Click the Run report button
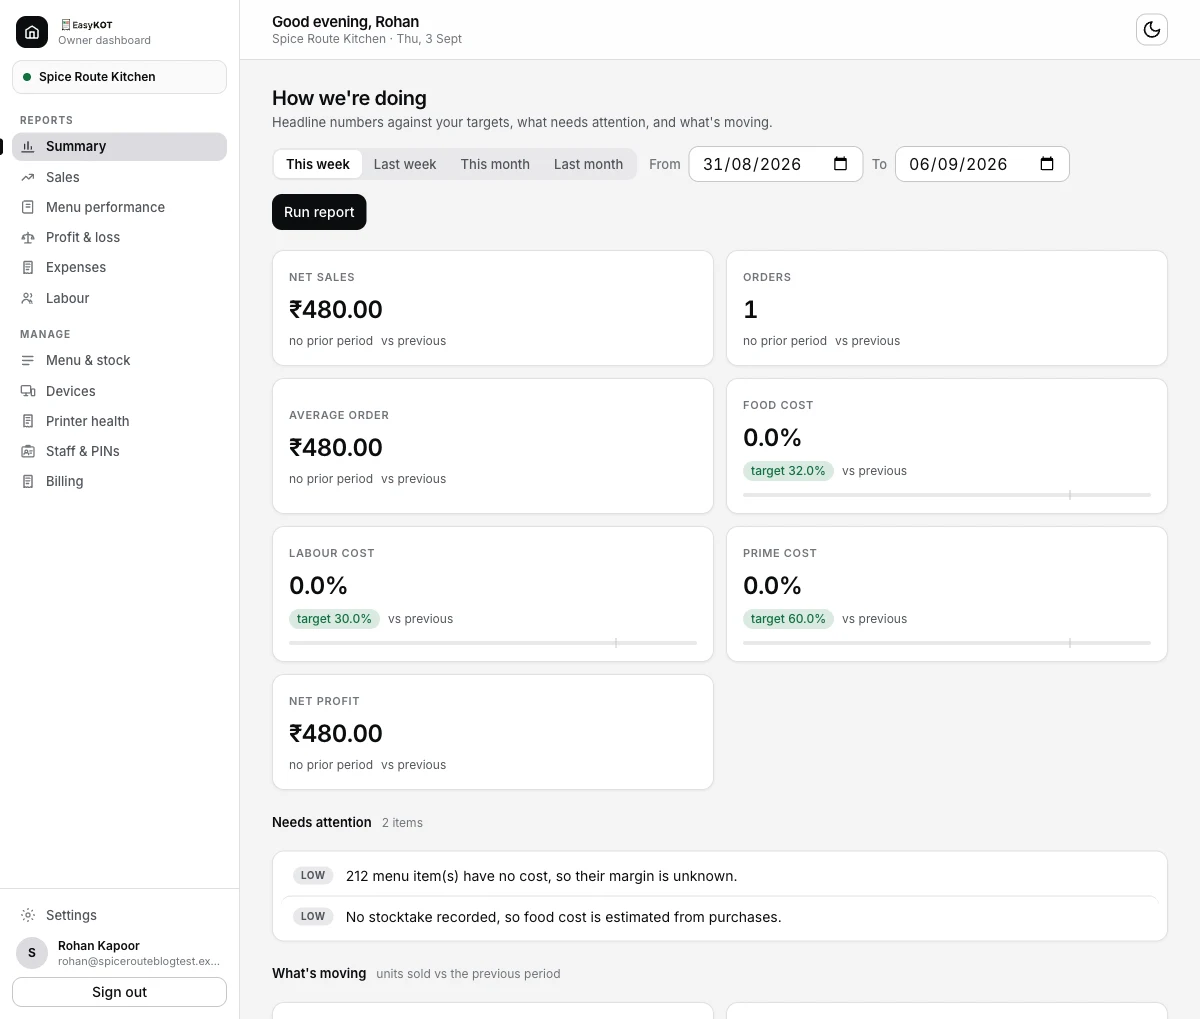The height and width of the screenshot is (1019, 1200). [319, 212]
